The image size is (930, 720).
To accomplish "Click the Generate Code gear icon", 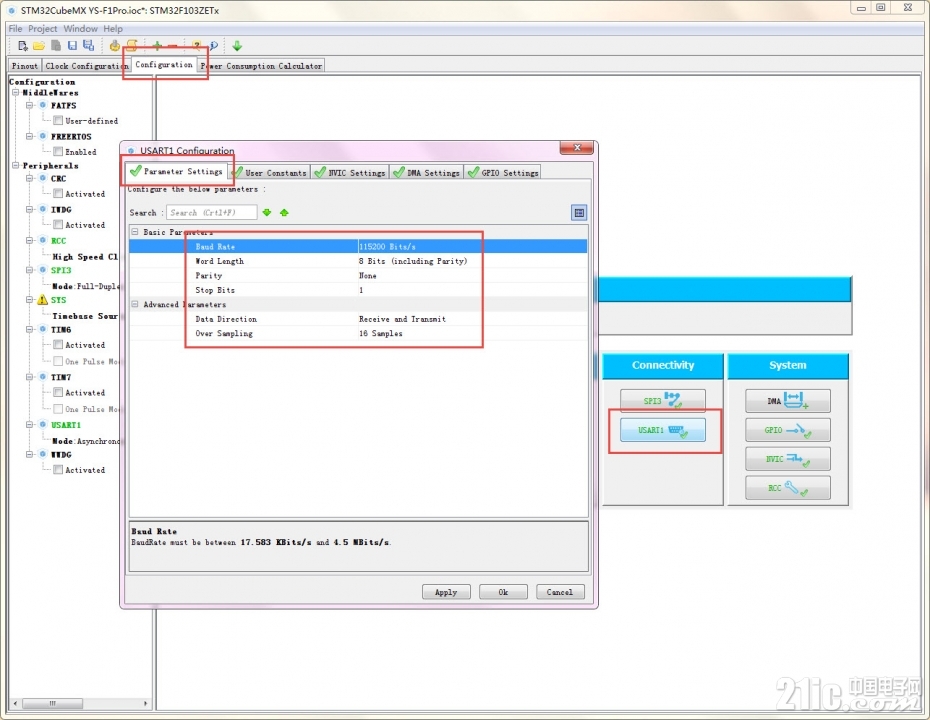I will [x=114, y=46].
